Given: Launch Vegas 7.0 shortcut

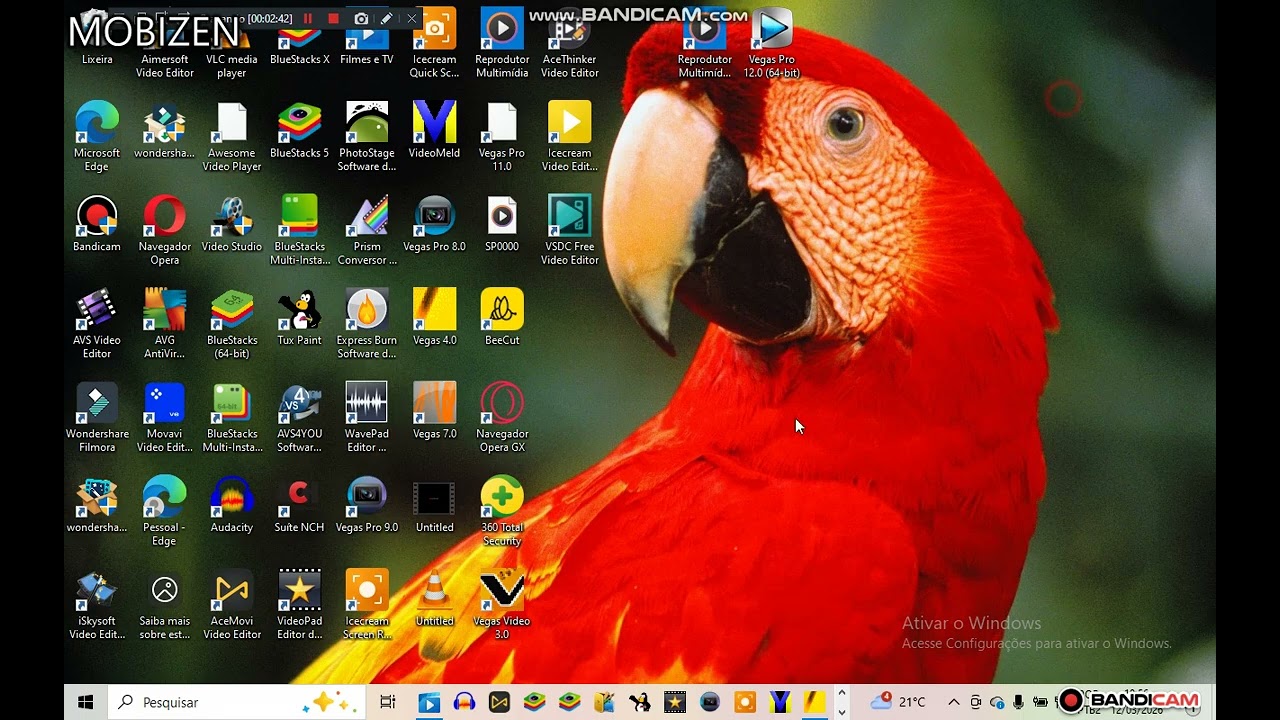Looking at the screenshot, I should point(434,411).
